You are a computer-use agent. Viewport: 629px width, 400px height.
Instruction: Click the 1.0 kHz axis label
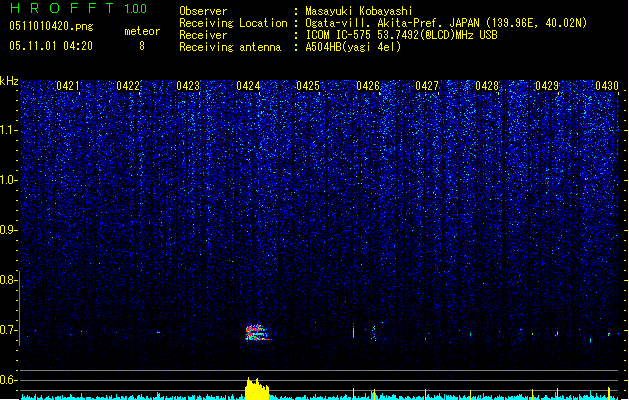(8, 180)
